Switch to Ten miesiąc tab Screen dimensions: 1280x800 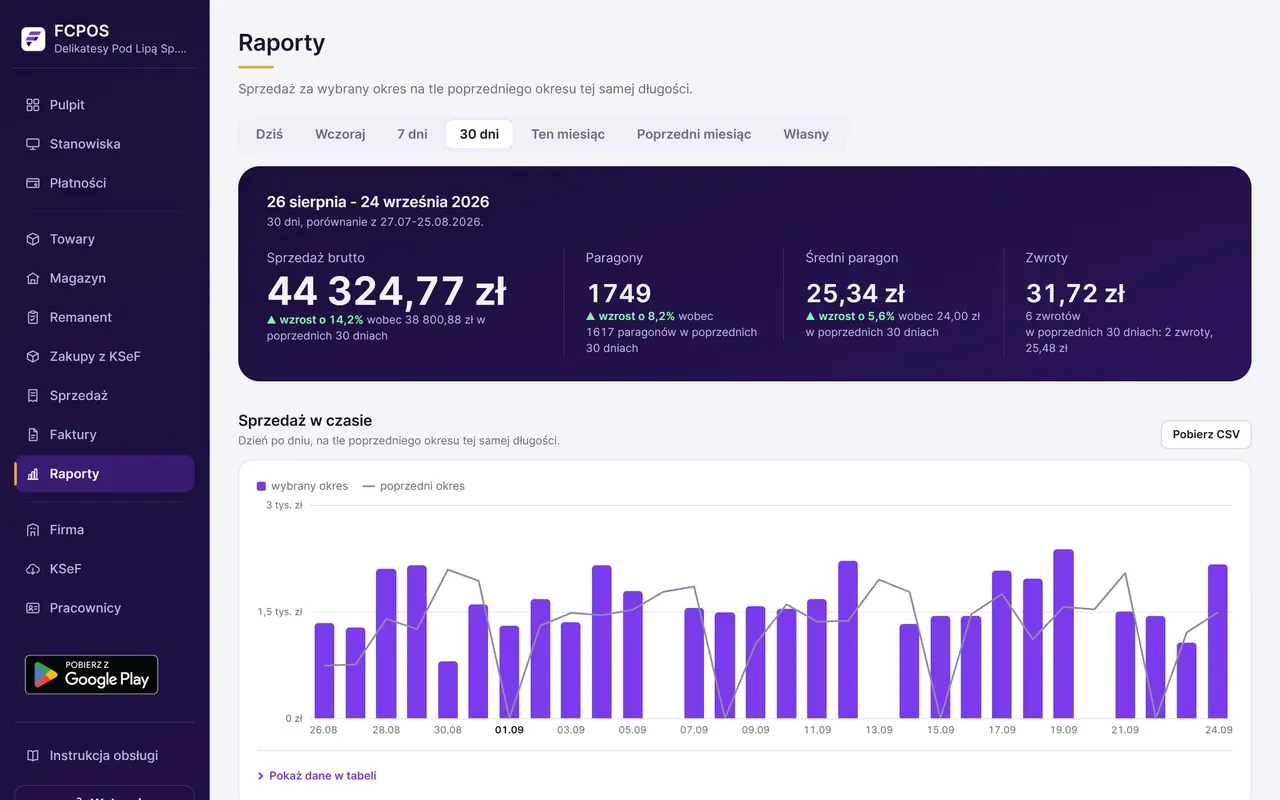coord(568,134)
